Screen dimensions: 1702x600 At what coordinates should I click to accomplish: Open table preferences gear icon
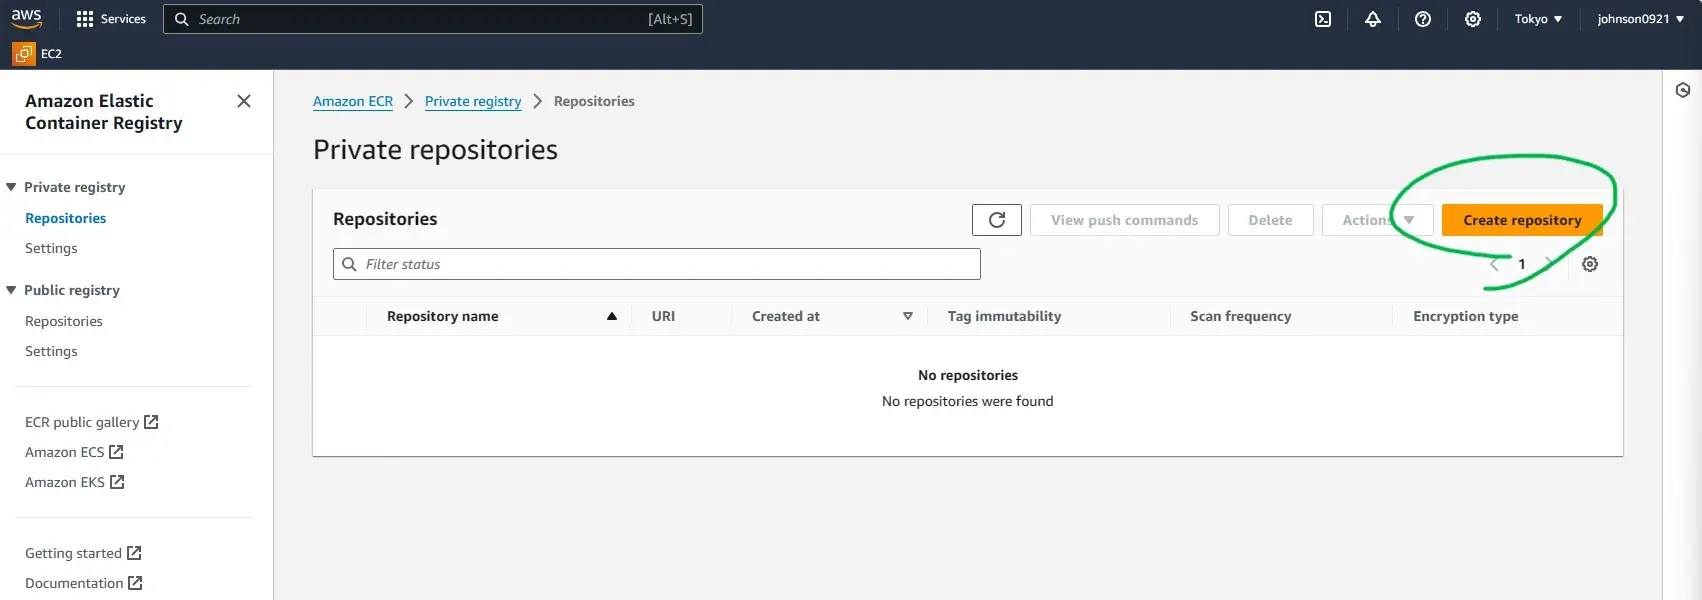(x=1590, y=264)
